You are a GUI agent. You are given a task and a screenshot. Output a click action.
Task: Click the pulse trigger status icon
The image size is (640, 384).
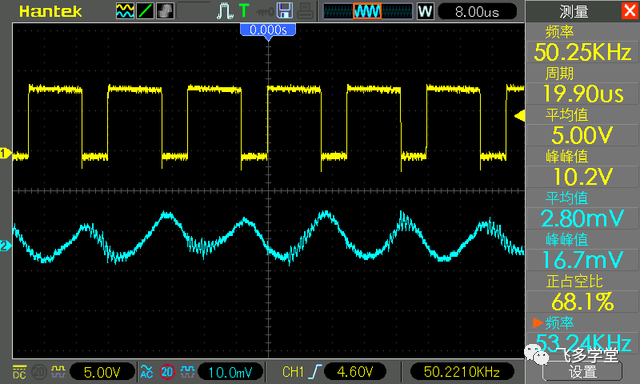224,11
